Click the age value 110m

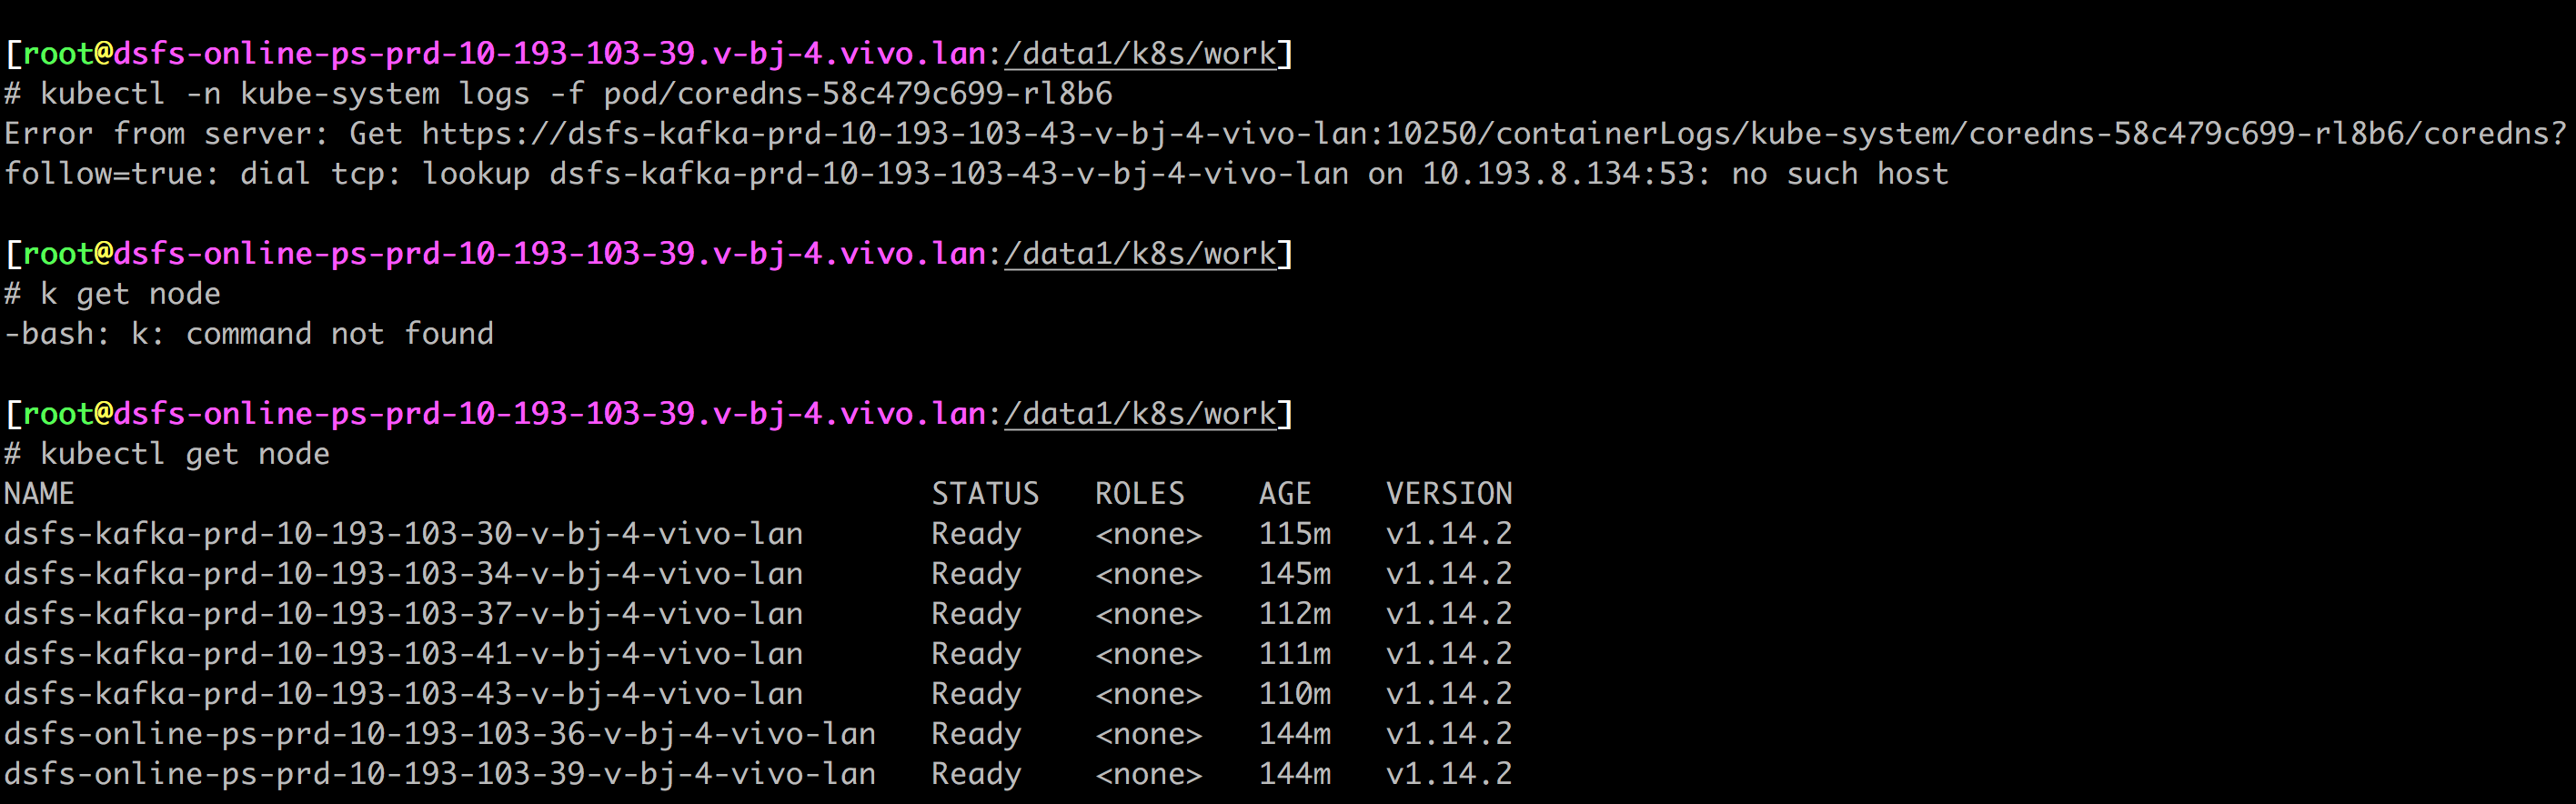tap(1295, 694)
